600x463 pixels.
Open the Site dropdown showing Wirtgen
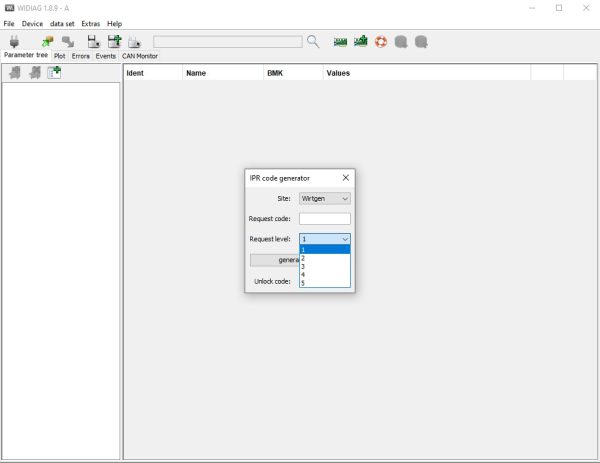[324, 199]
